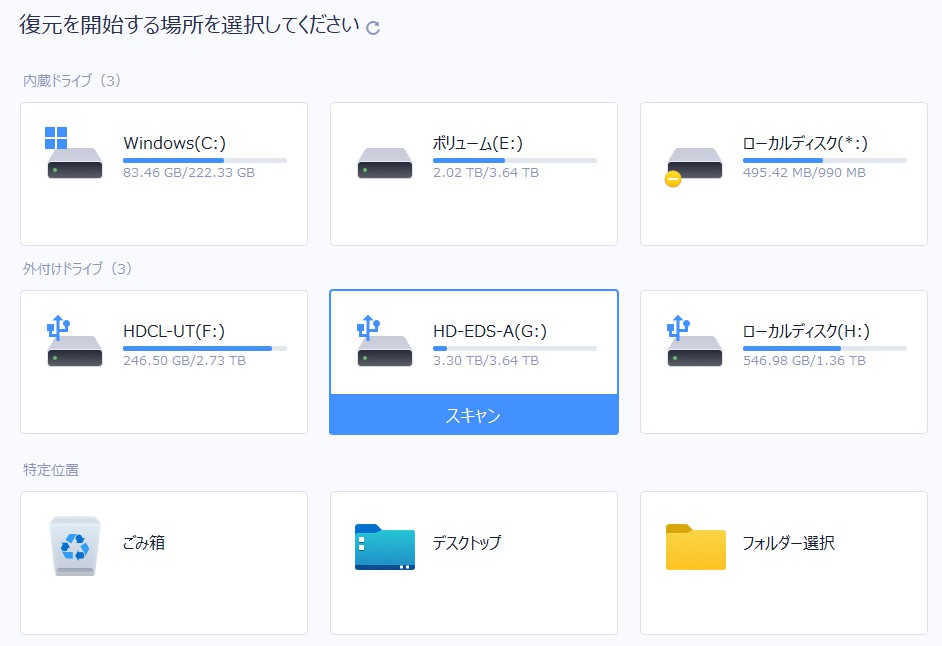This screenshot has height=646, width=942.
Task: Click the ローカルディスク(*:) drive name
Action: tap(805, 143)
